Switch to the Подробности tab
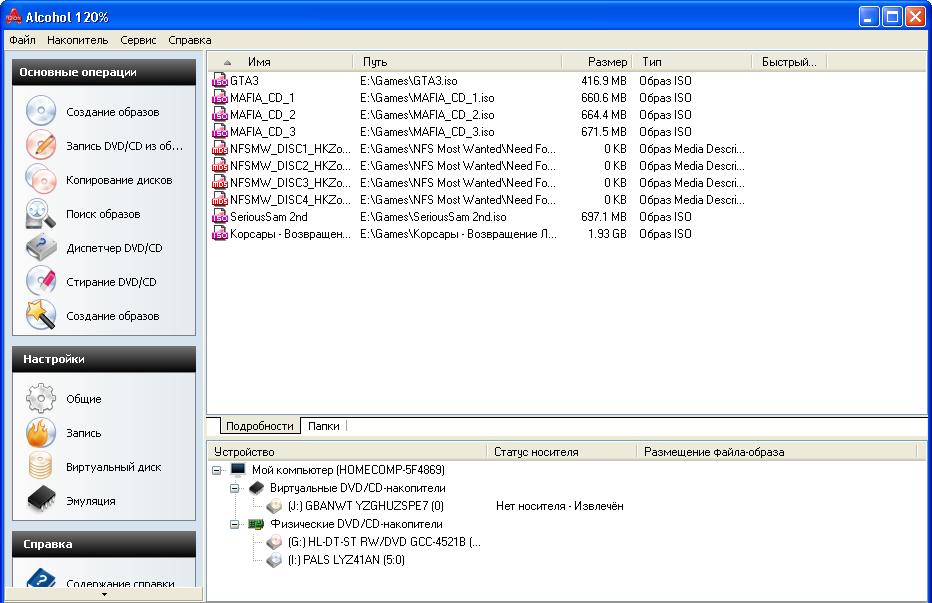The width and height of the screenshot is (932, 603). 260,426
